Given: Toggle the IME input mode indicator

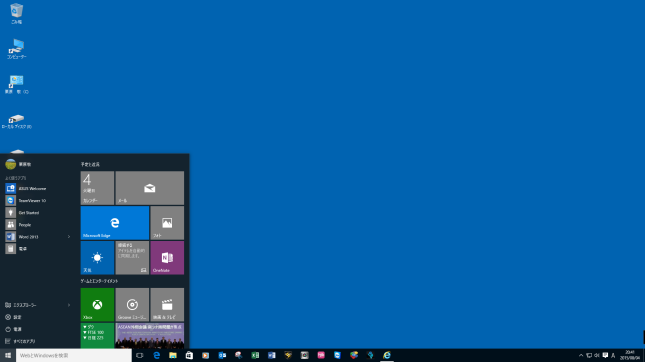Looking at the screenshot, I should point(613,355).
